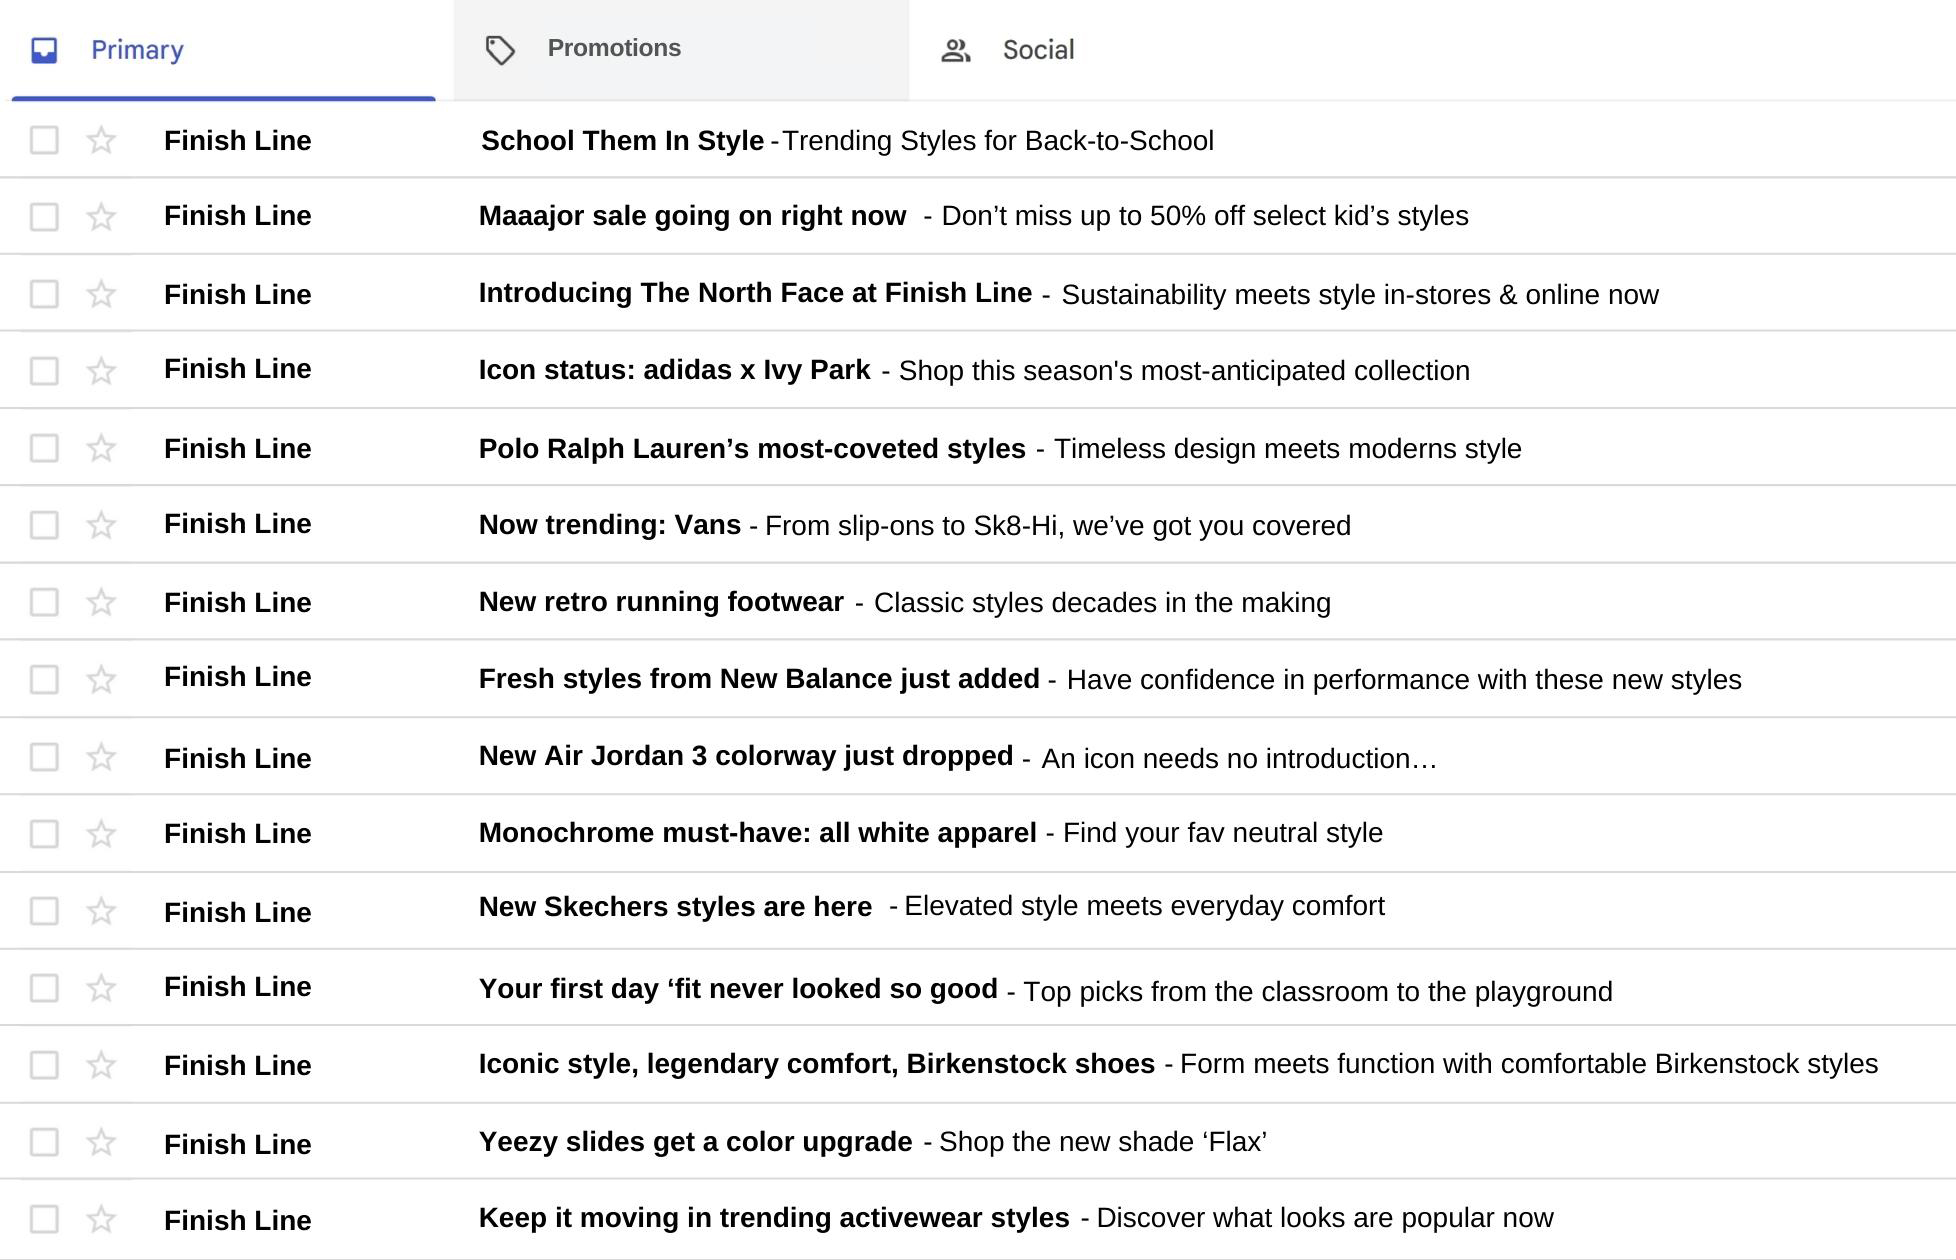This screenshot has height=1260, width=1956.
Task: Star the 'New retro running footwear' email
Action: click(101, 602)
